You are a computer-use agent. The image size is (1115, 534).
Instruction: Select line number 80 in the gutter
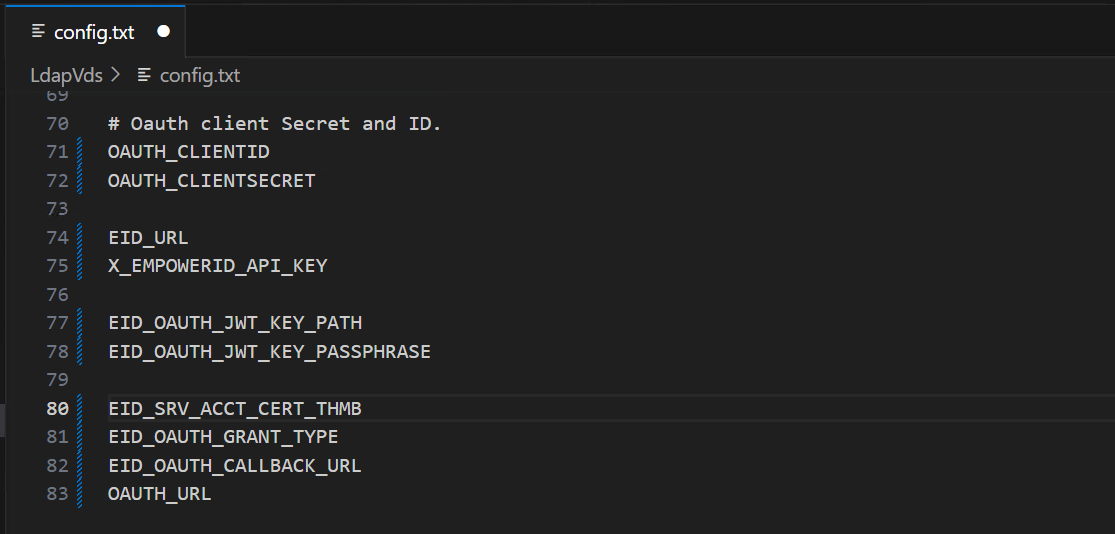pyautogui.click(x=57, y=409)
